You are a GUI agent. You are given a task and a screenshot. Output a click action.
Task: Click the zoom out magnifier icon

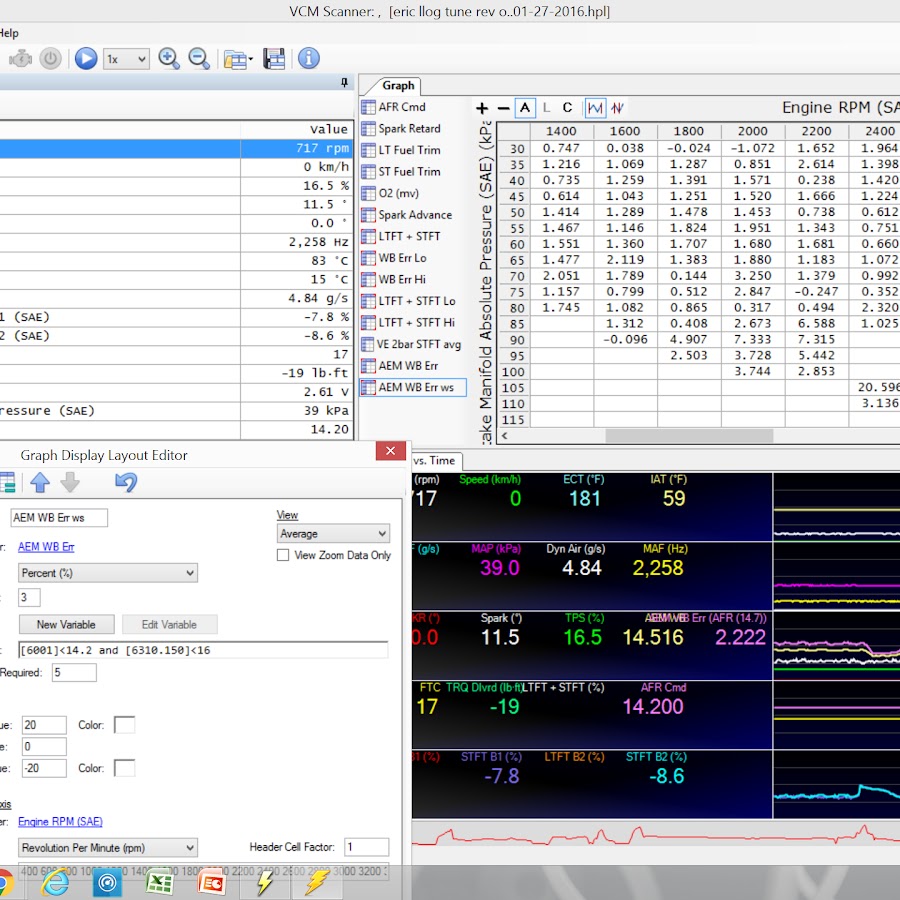(x=199, y=59)
